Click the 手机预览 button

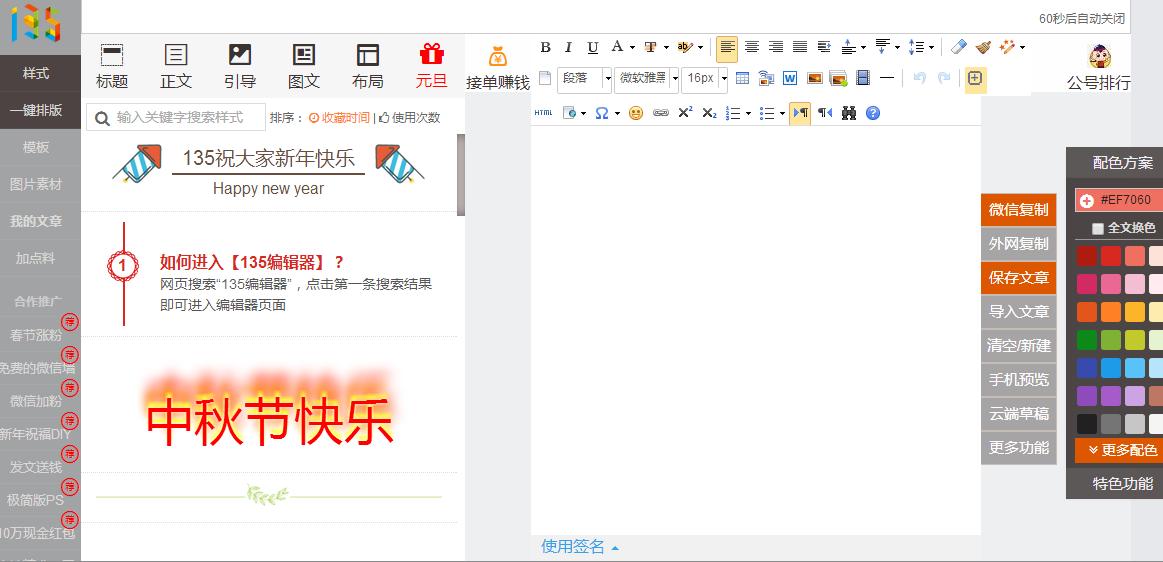click(1018, 380)
